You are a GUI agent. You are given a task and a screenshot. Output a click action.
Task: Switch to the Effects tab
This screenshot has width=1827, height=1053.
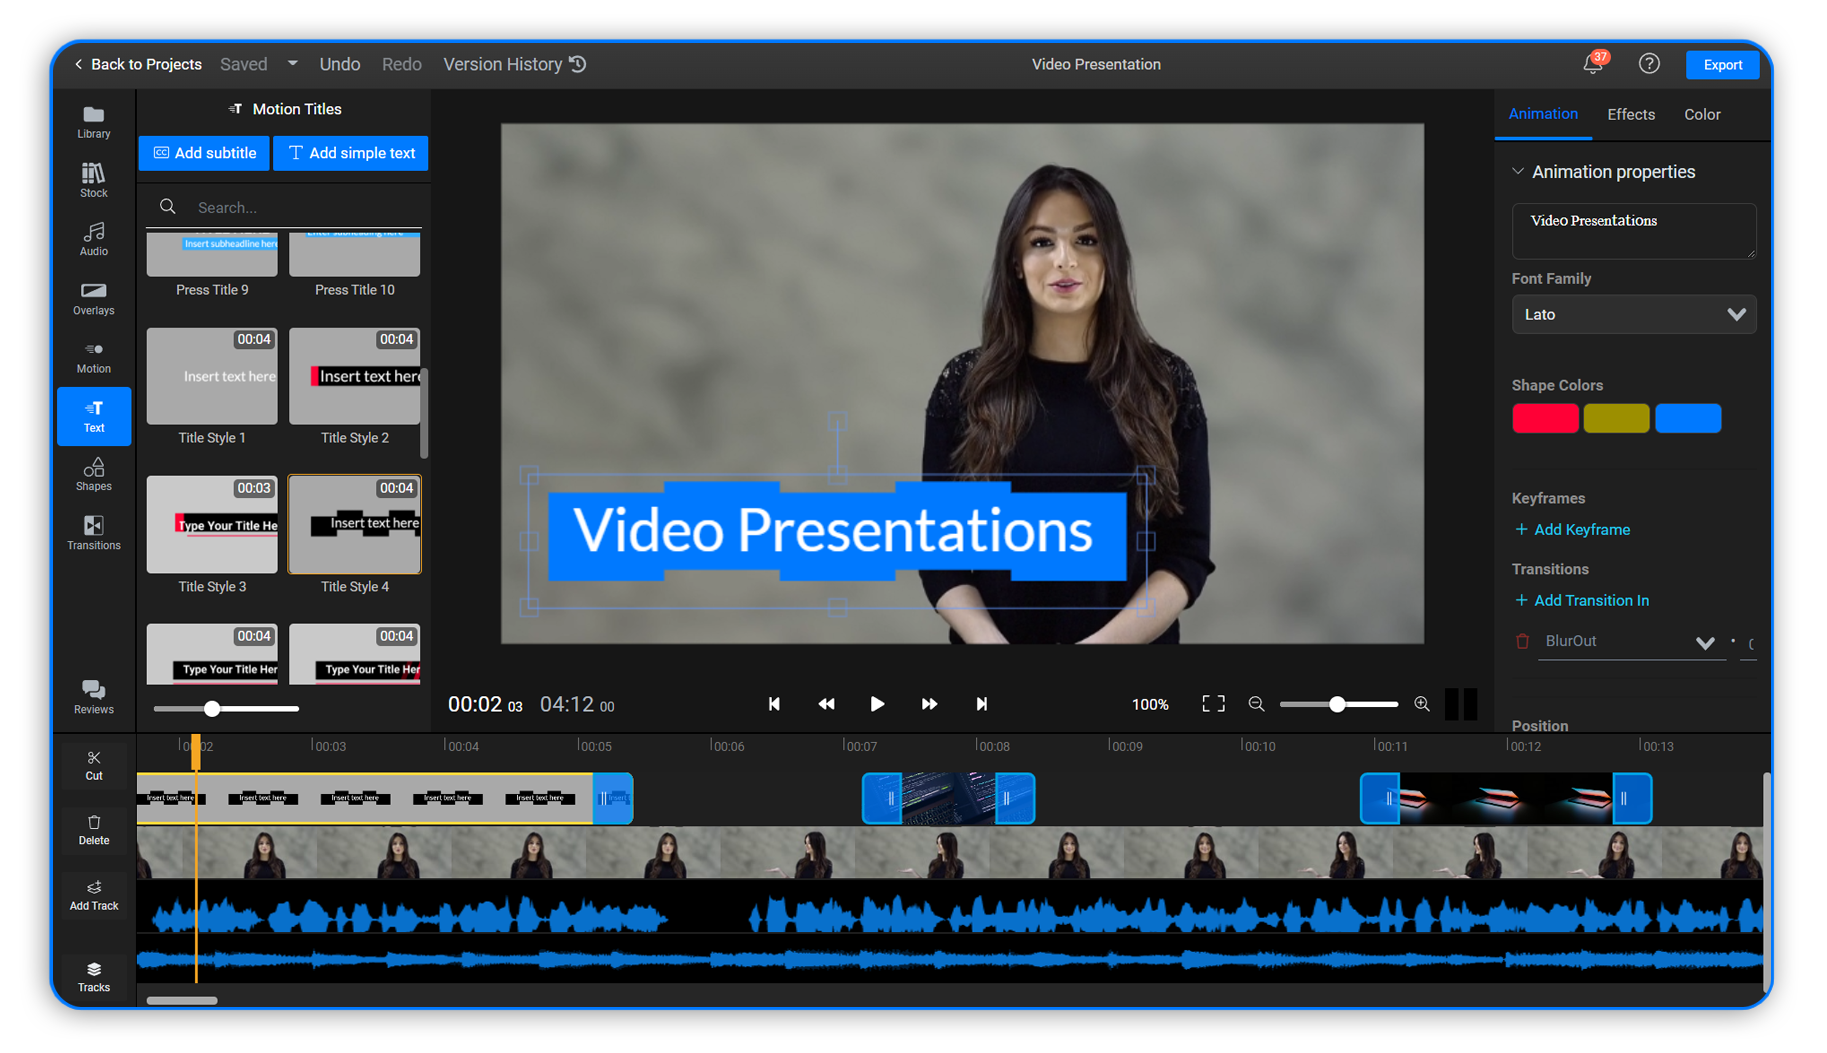point(1631,114)
